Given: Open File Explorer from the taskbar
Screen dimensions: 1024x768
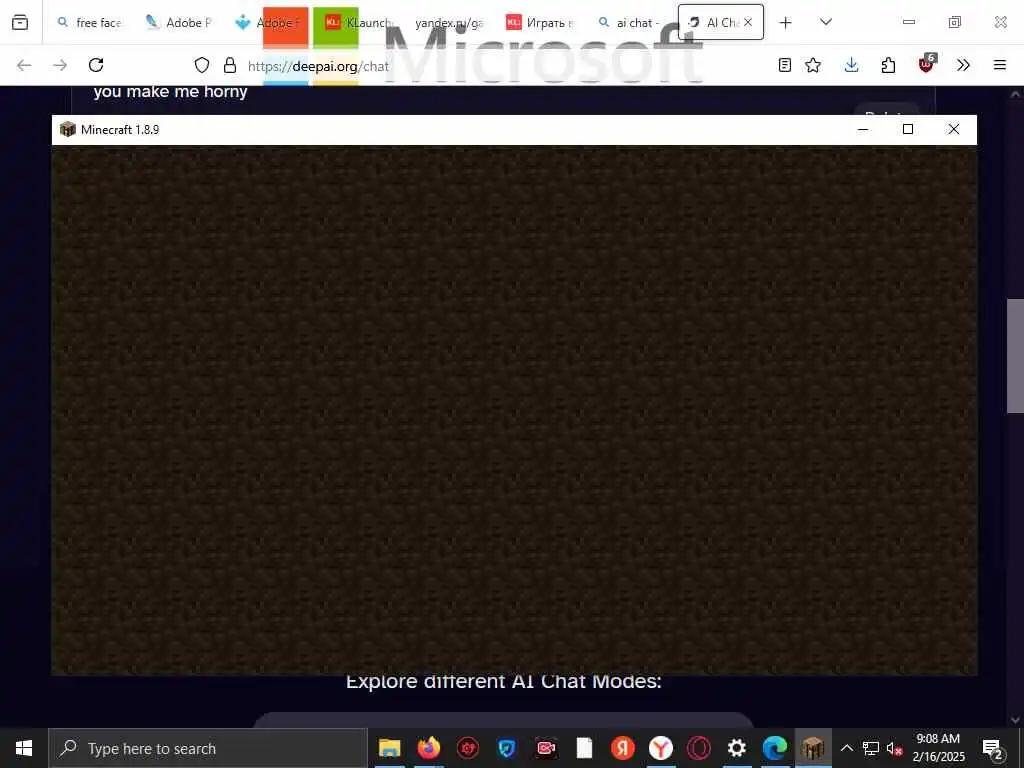Looking at the screenshot, I should (x=390, y=748).
